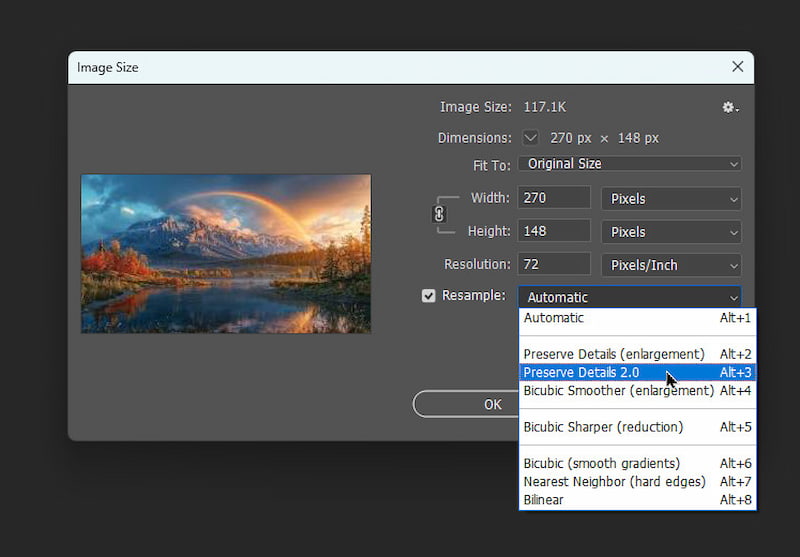Open the Resolution Pixels/Inch dropdown
The width and height of the screenshot is (800, 557).
tap(670, 265)
